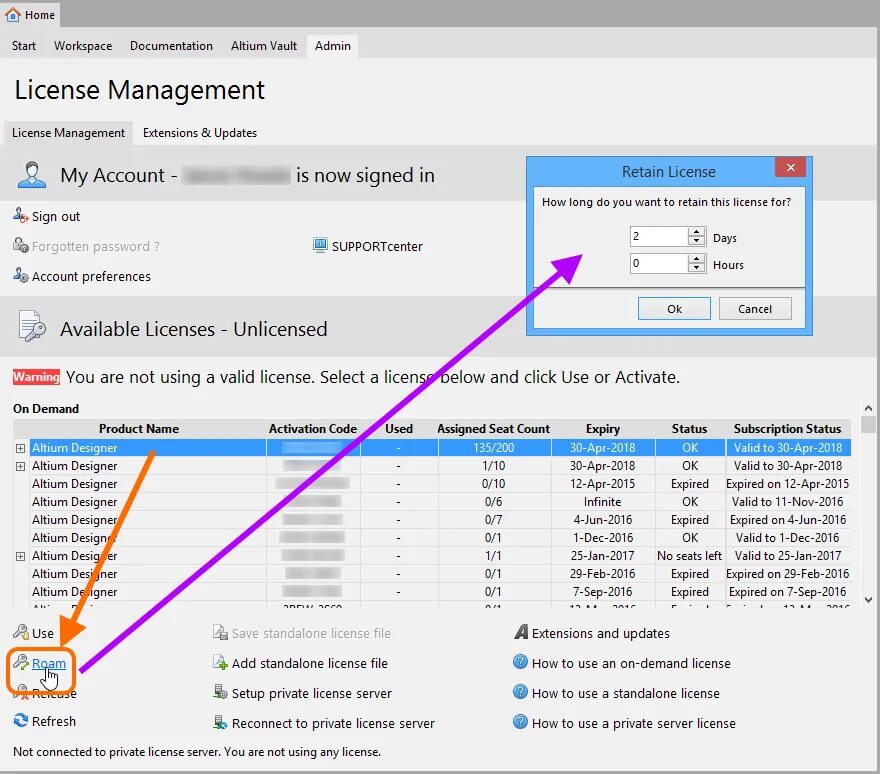Click the Subscription Status column header

(787, 429)
